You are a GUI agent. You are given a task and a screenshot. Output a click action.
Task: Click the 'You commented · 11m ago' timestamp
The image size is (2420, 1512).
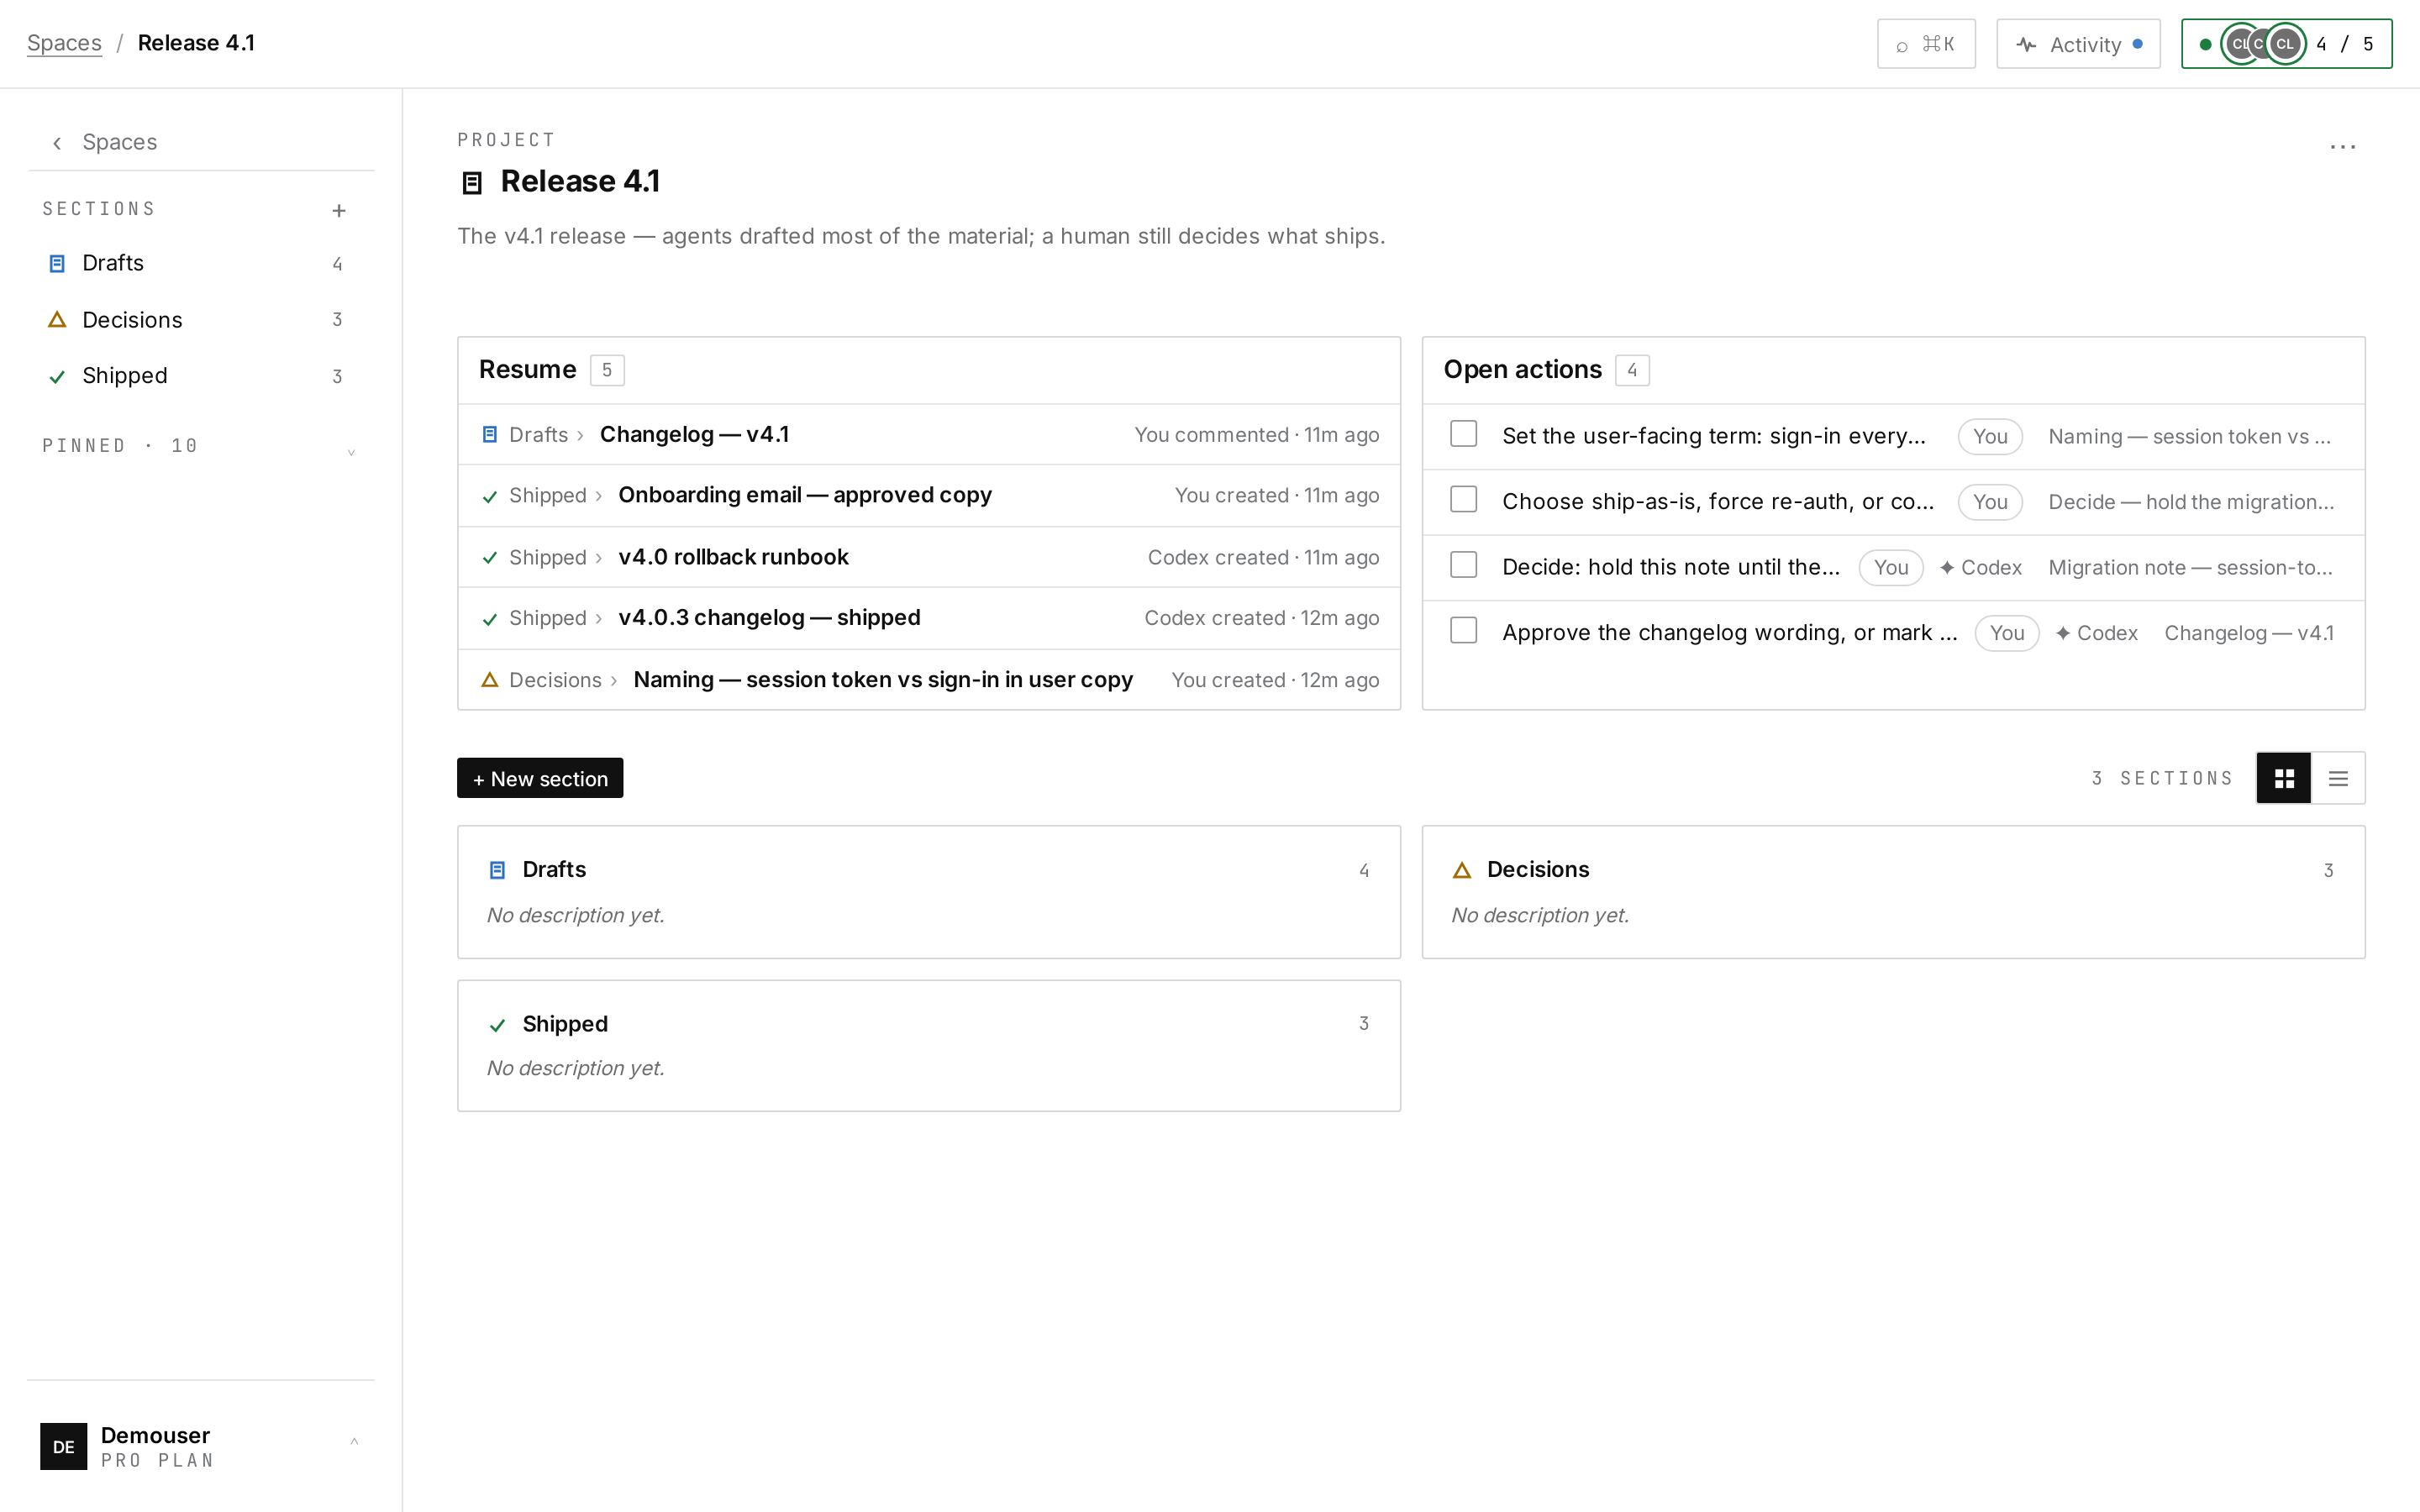click(x=1257, y=435)
